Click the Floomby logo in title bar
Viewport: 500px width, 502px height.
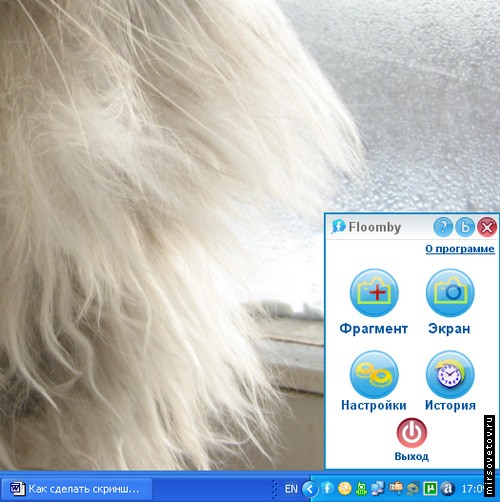tap(338, 227)
